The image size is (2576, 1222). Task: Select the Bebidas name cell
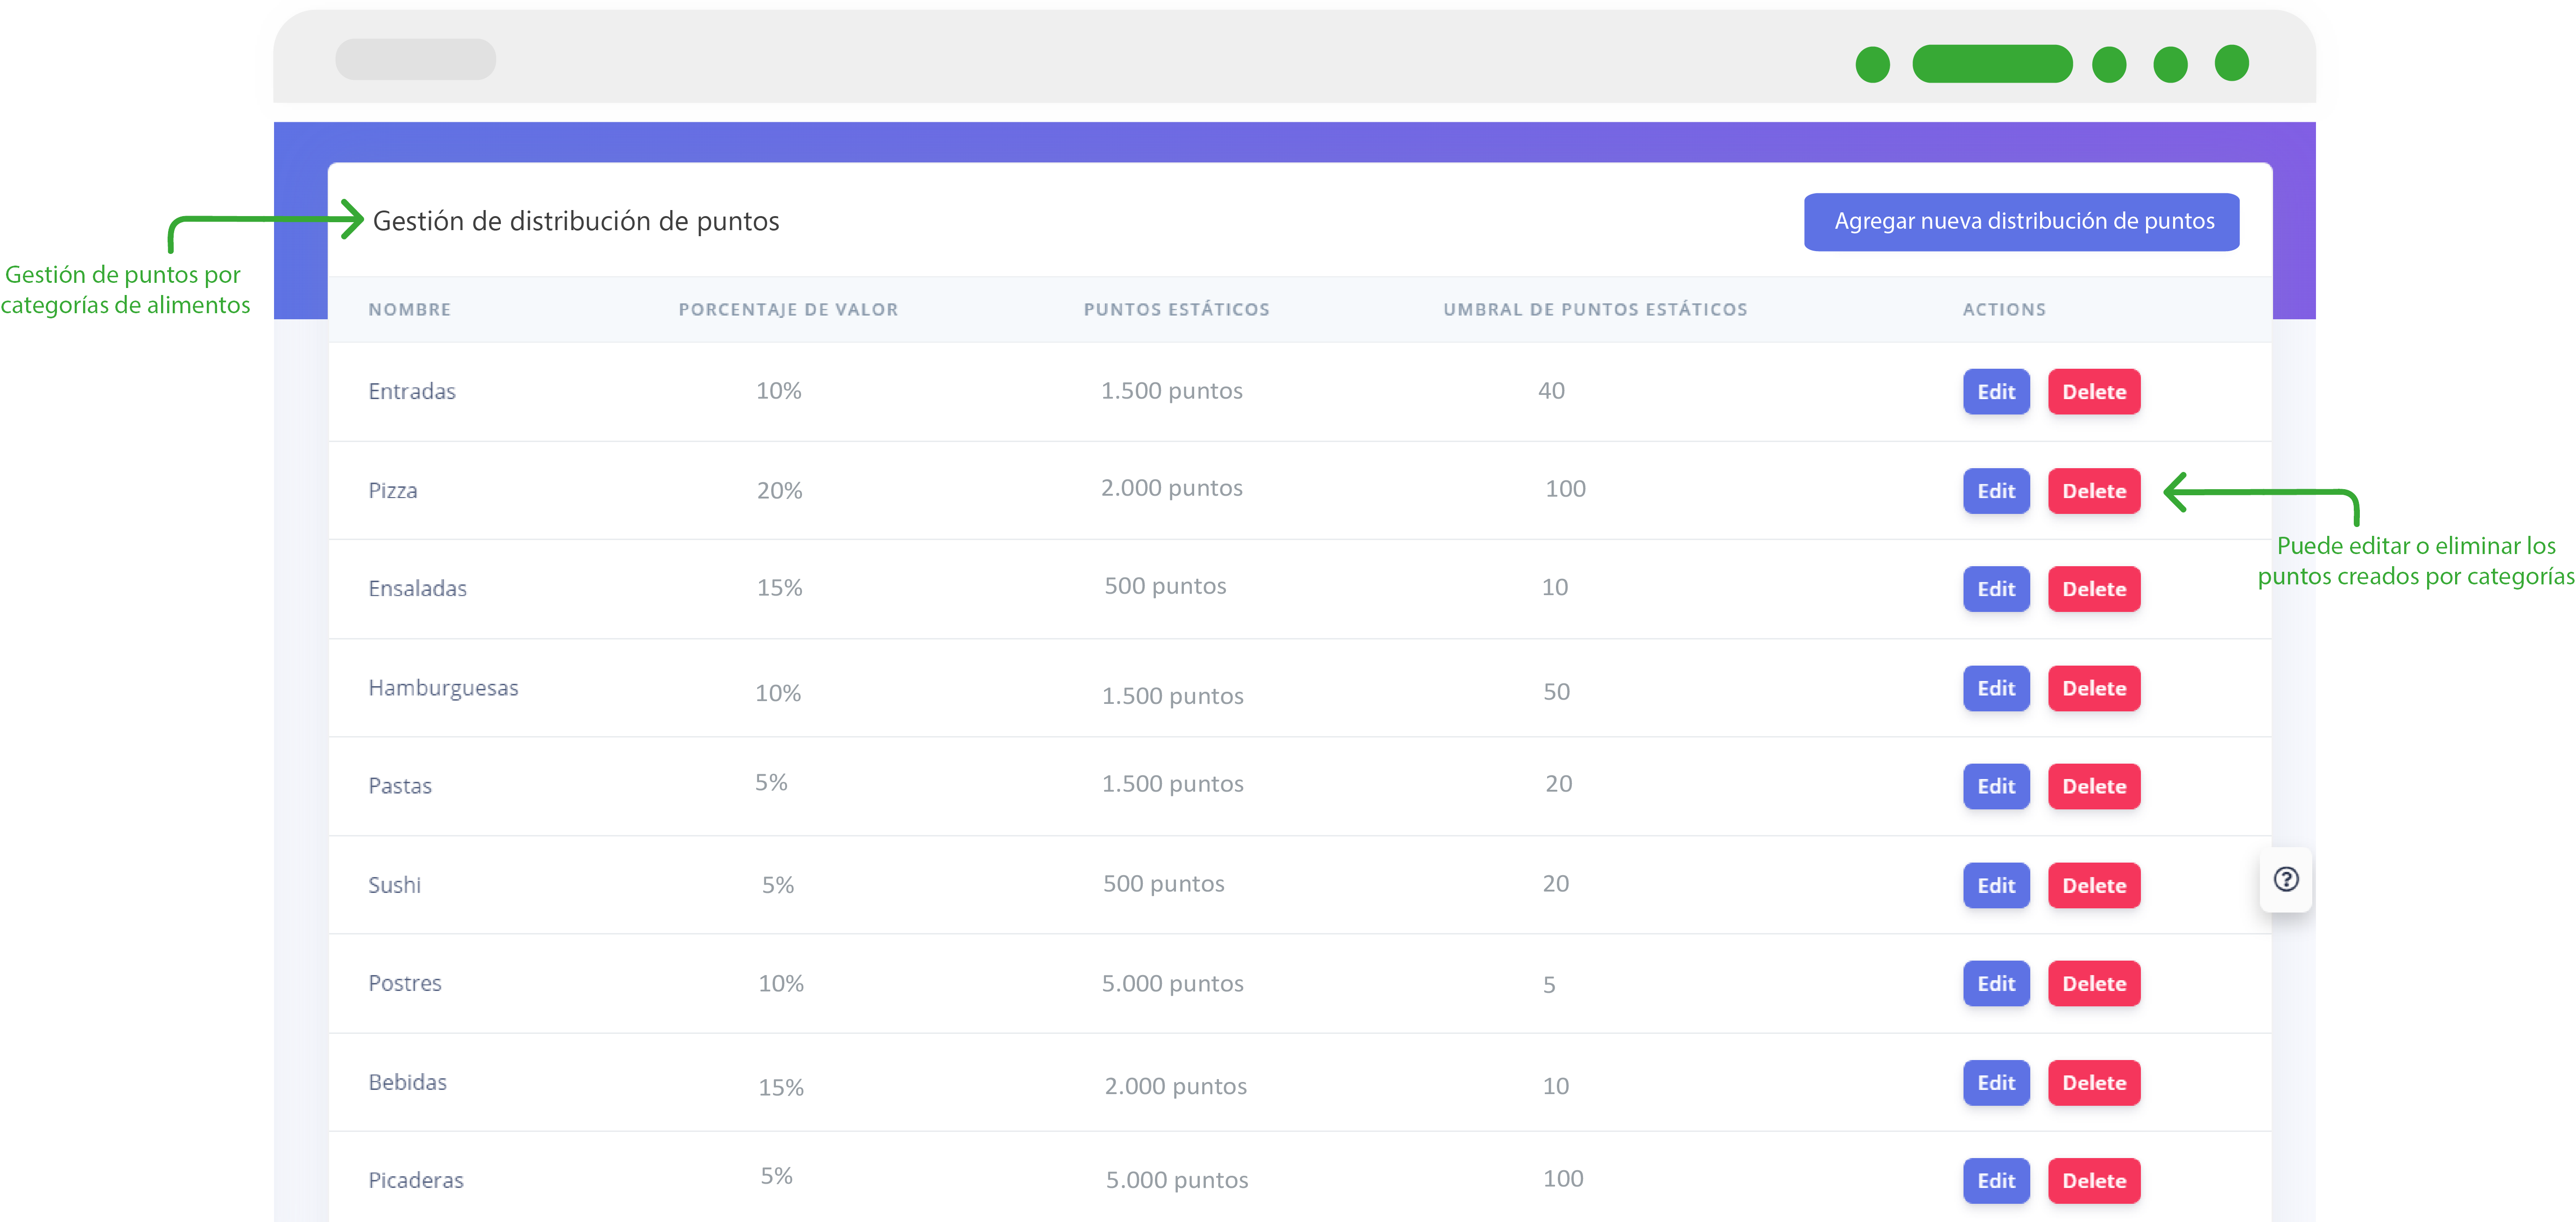(407, 1082)
